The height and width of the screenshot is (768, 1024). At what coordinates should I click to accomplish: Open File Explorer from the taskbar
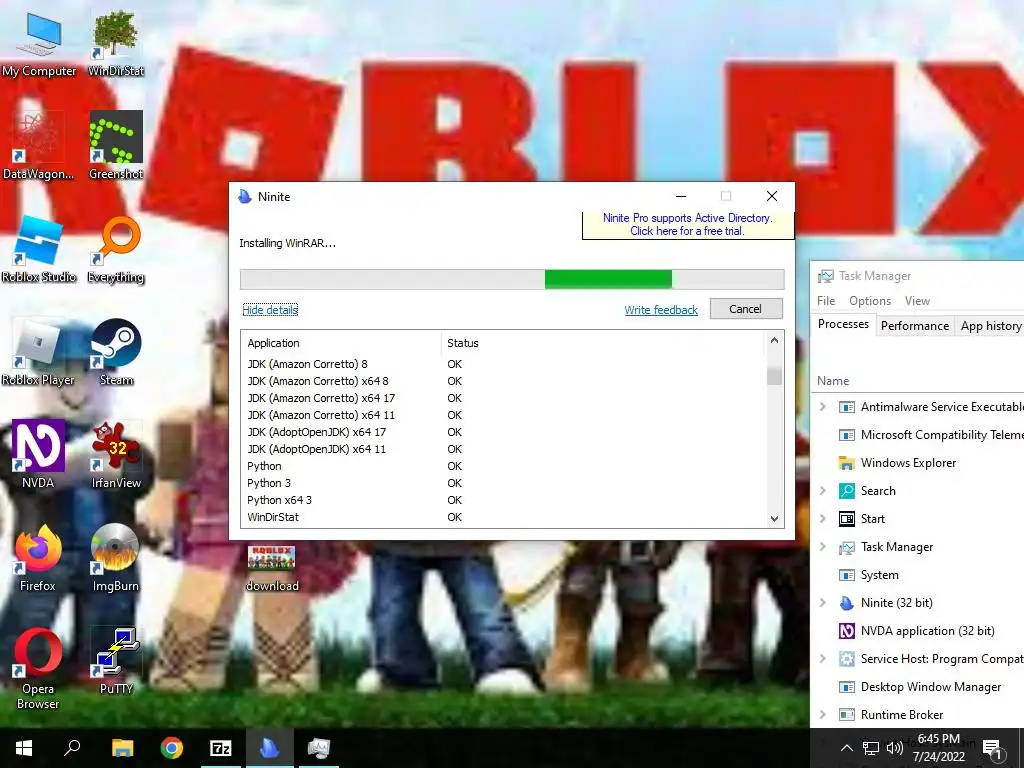(122, 748)
